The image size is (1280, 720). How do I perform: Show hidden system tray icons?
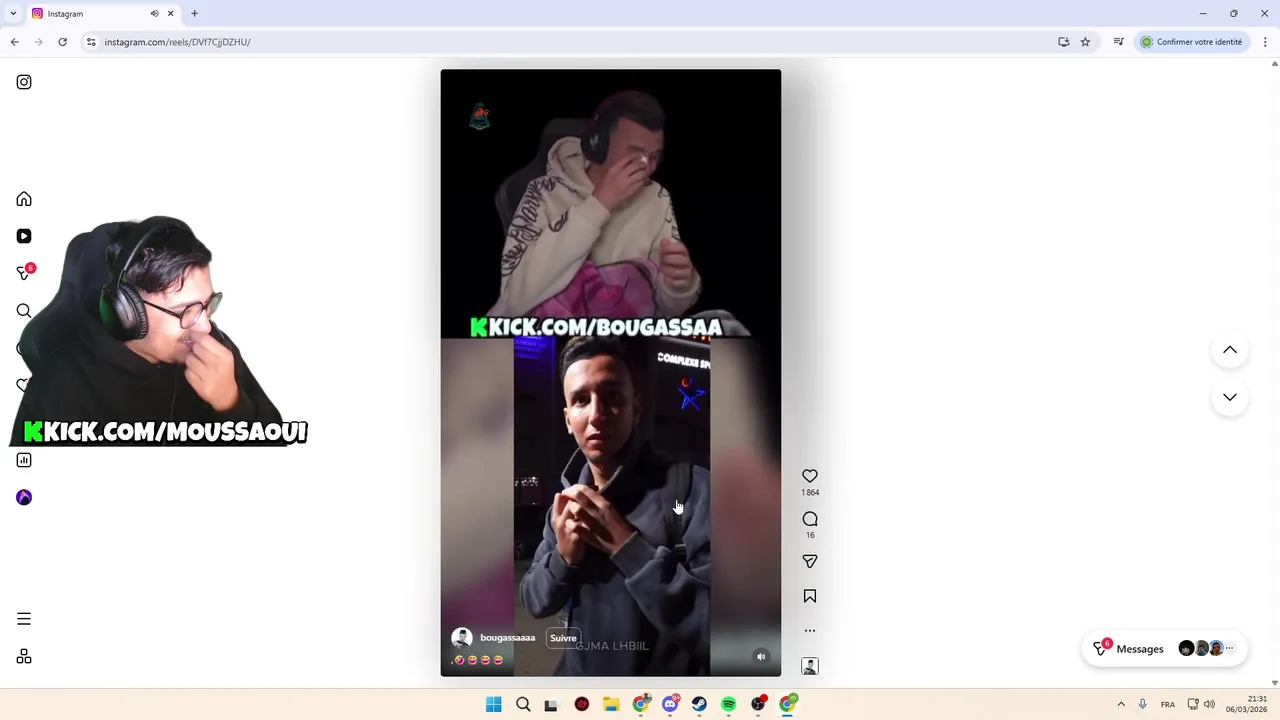pos(1121,704)
